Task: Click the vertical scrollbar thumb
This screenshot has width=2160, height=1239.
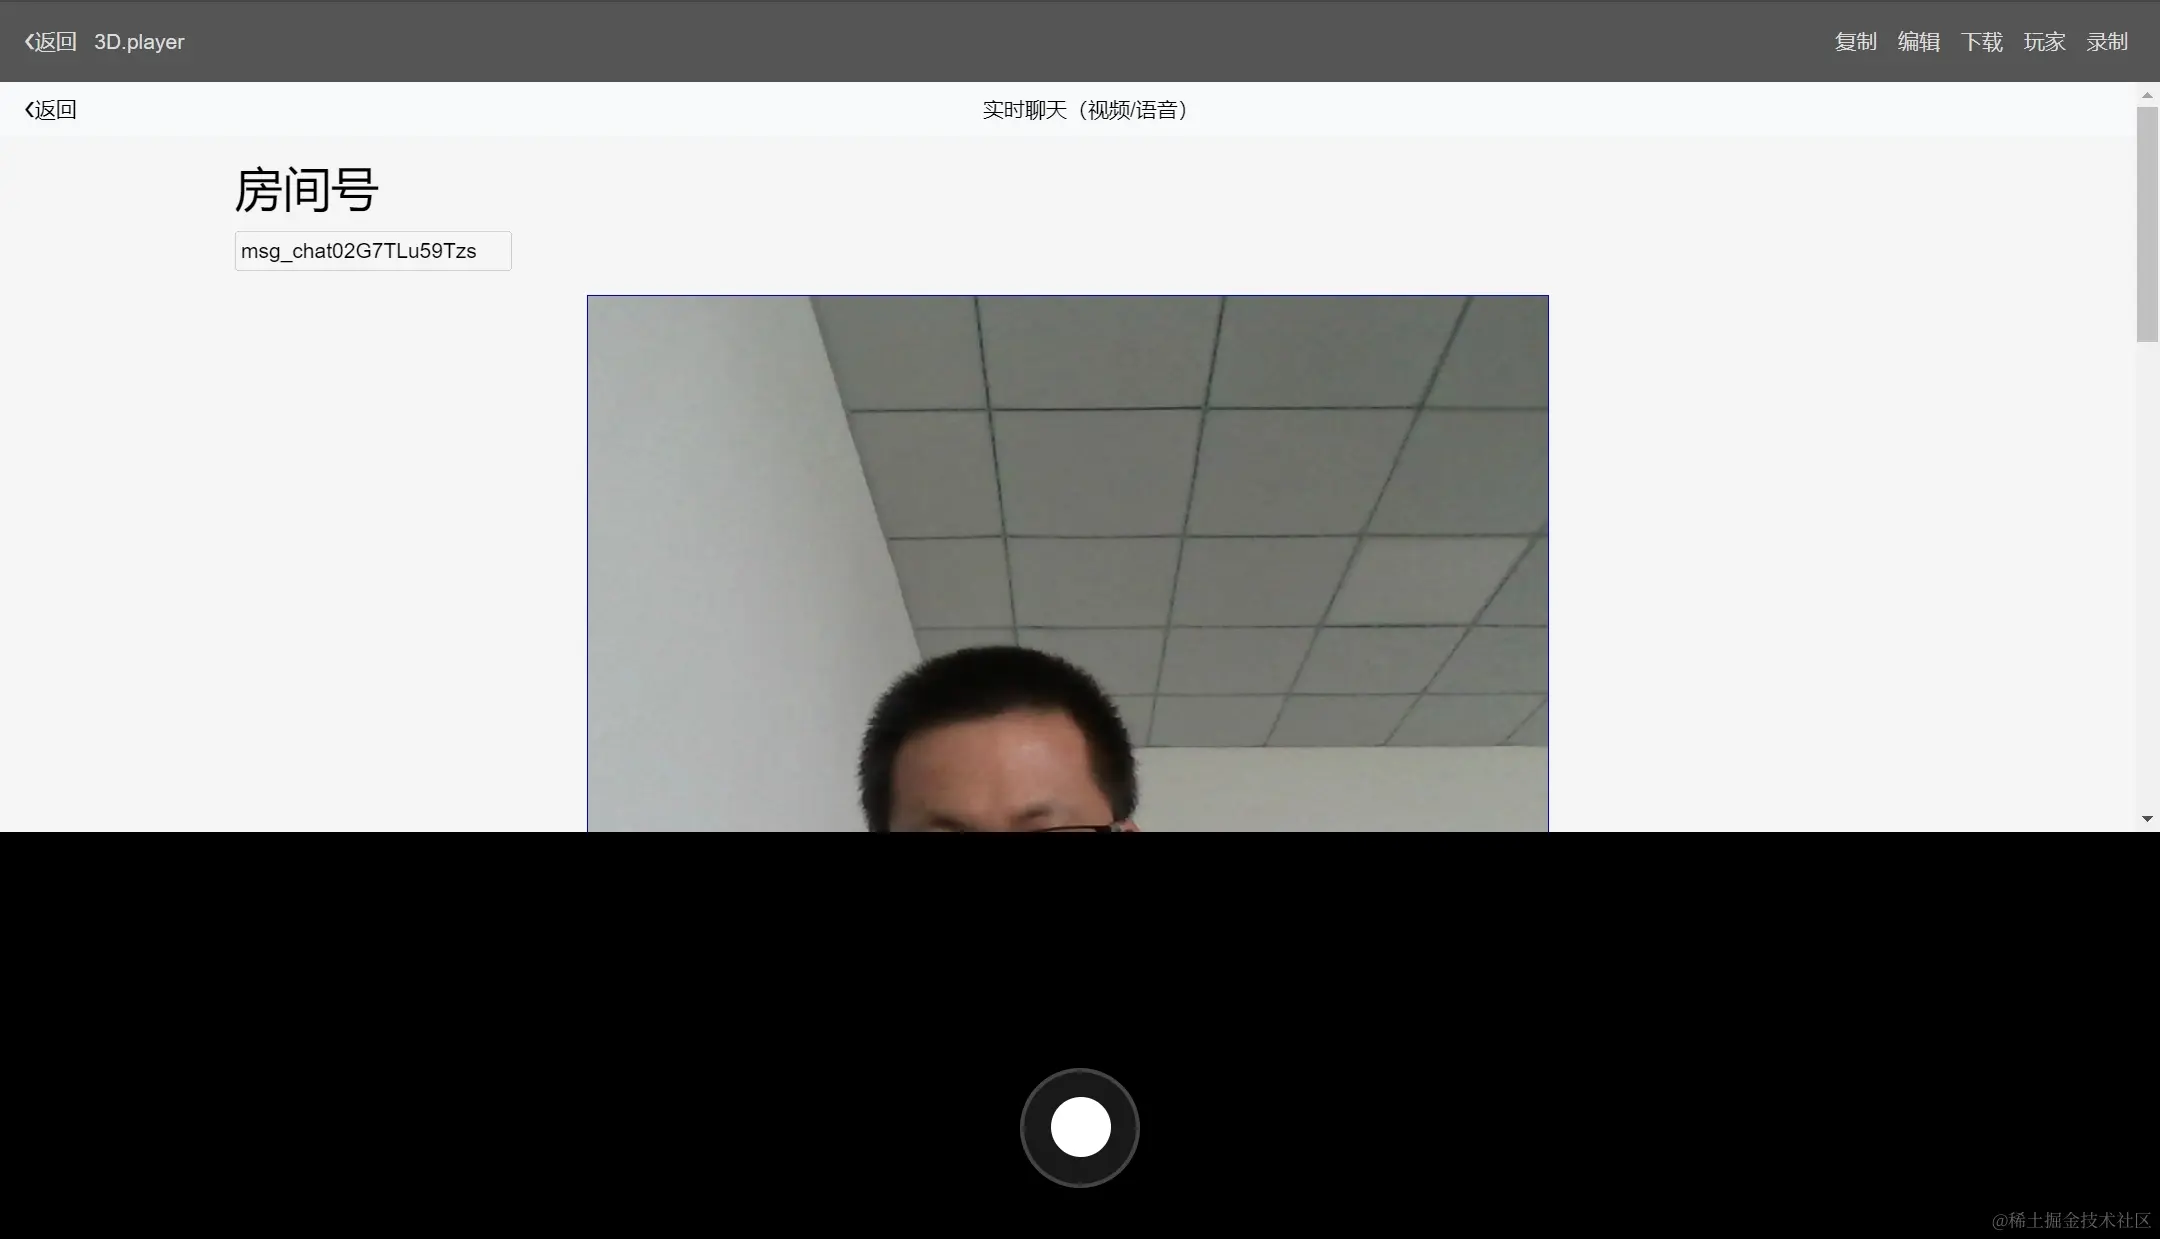Action: pyautogui.click(x=2147, y=225)
